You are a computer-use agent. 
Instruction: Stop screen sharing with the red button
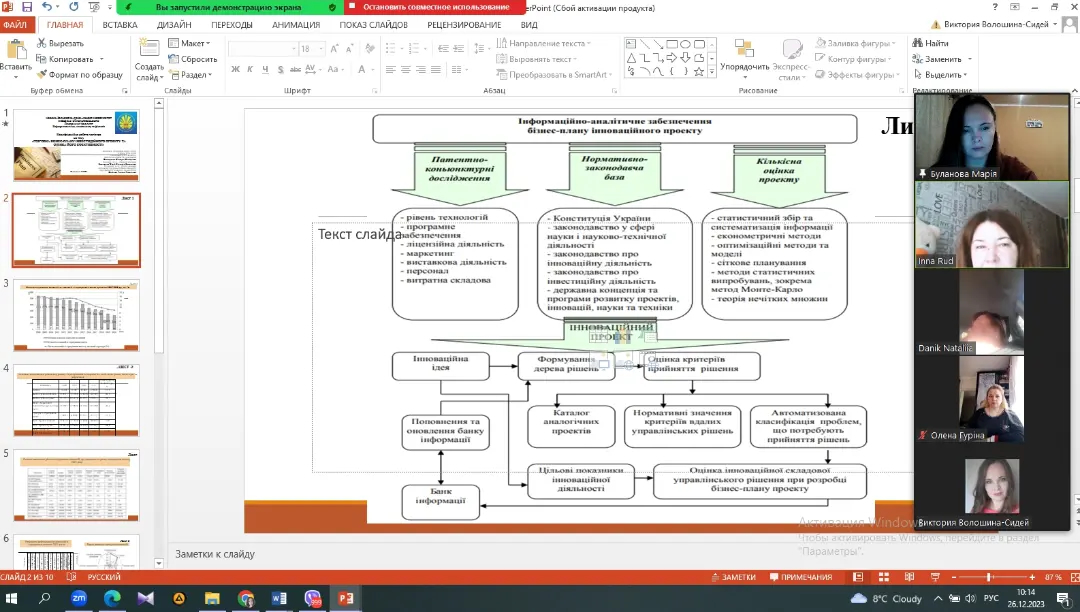pyautogui.click(x=435, y=7)
